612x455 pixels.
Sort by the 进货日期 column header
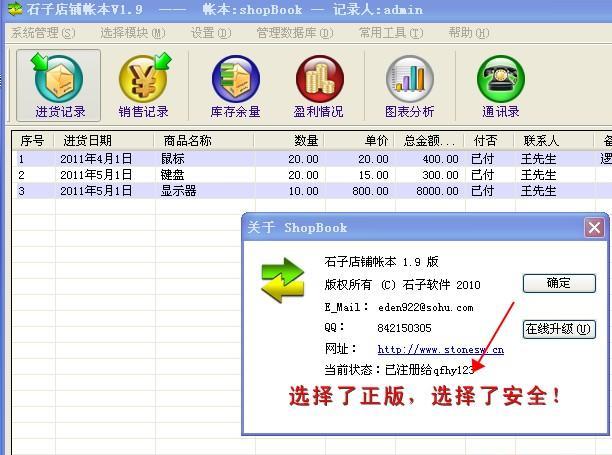88,141
